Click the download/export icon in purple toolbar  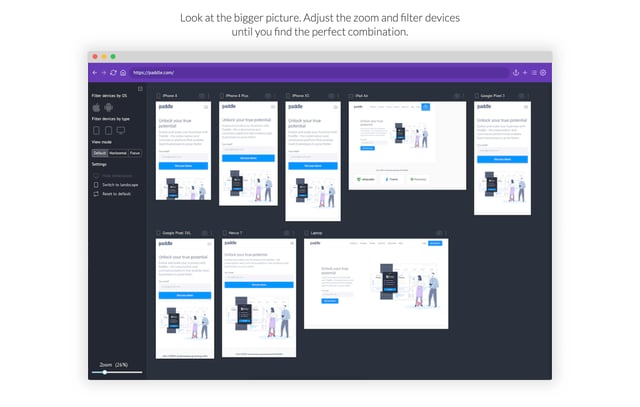(516, 73)
